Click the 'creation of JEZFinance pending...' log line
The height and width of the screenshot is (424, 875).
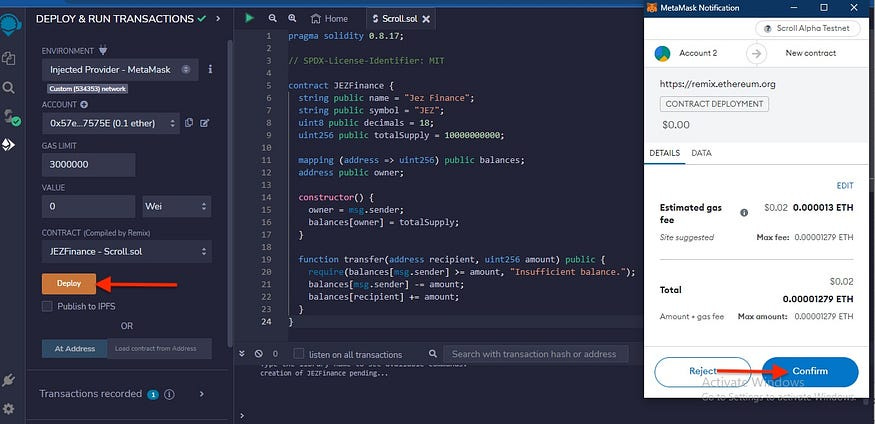324,373
